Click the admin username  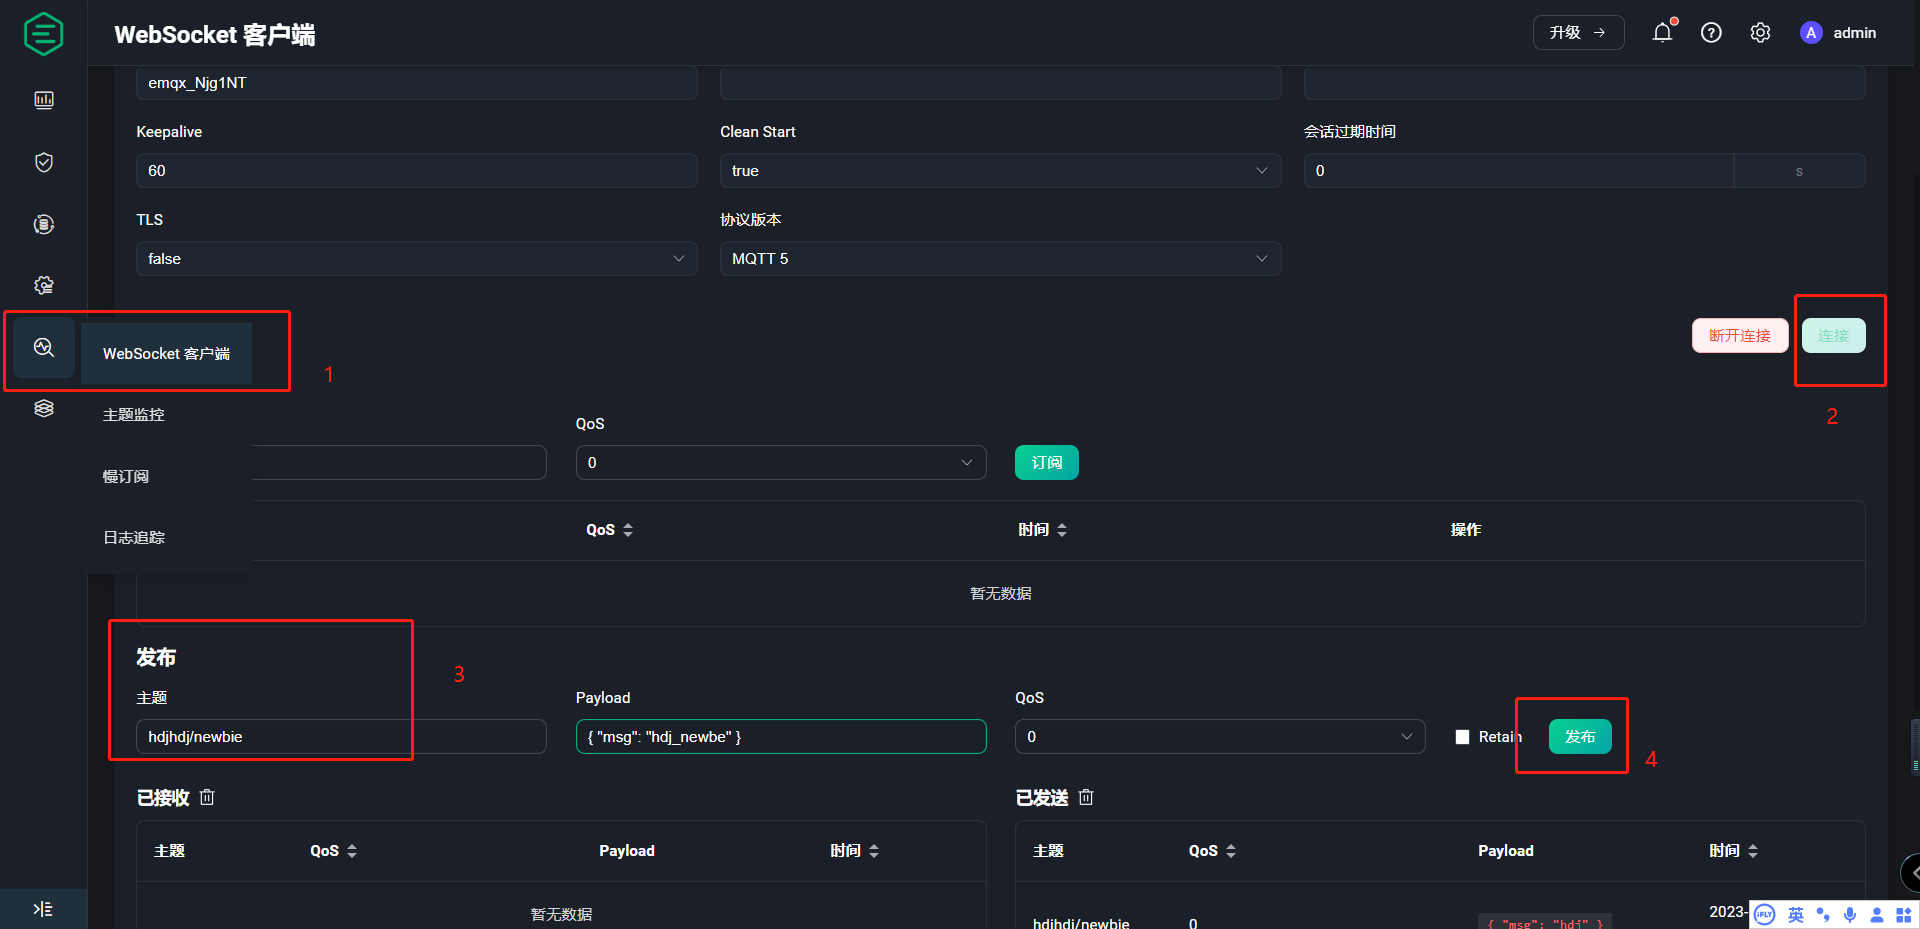tap(1854, 33)
